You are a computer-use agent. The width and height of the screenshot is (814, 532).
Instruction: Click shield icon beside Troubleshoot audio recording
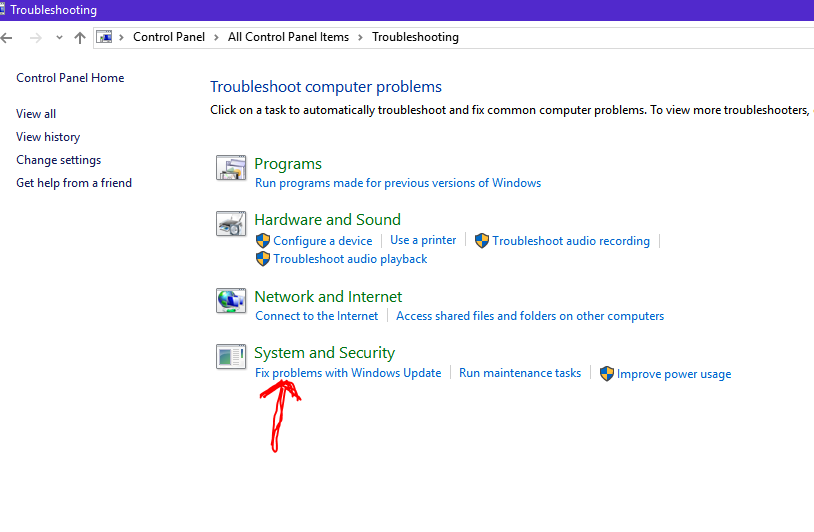[482, 241]
